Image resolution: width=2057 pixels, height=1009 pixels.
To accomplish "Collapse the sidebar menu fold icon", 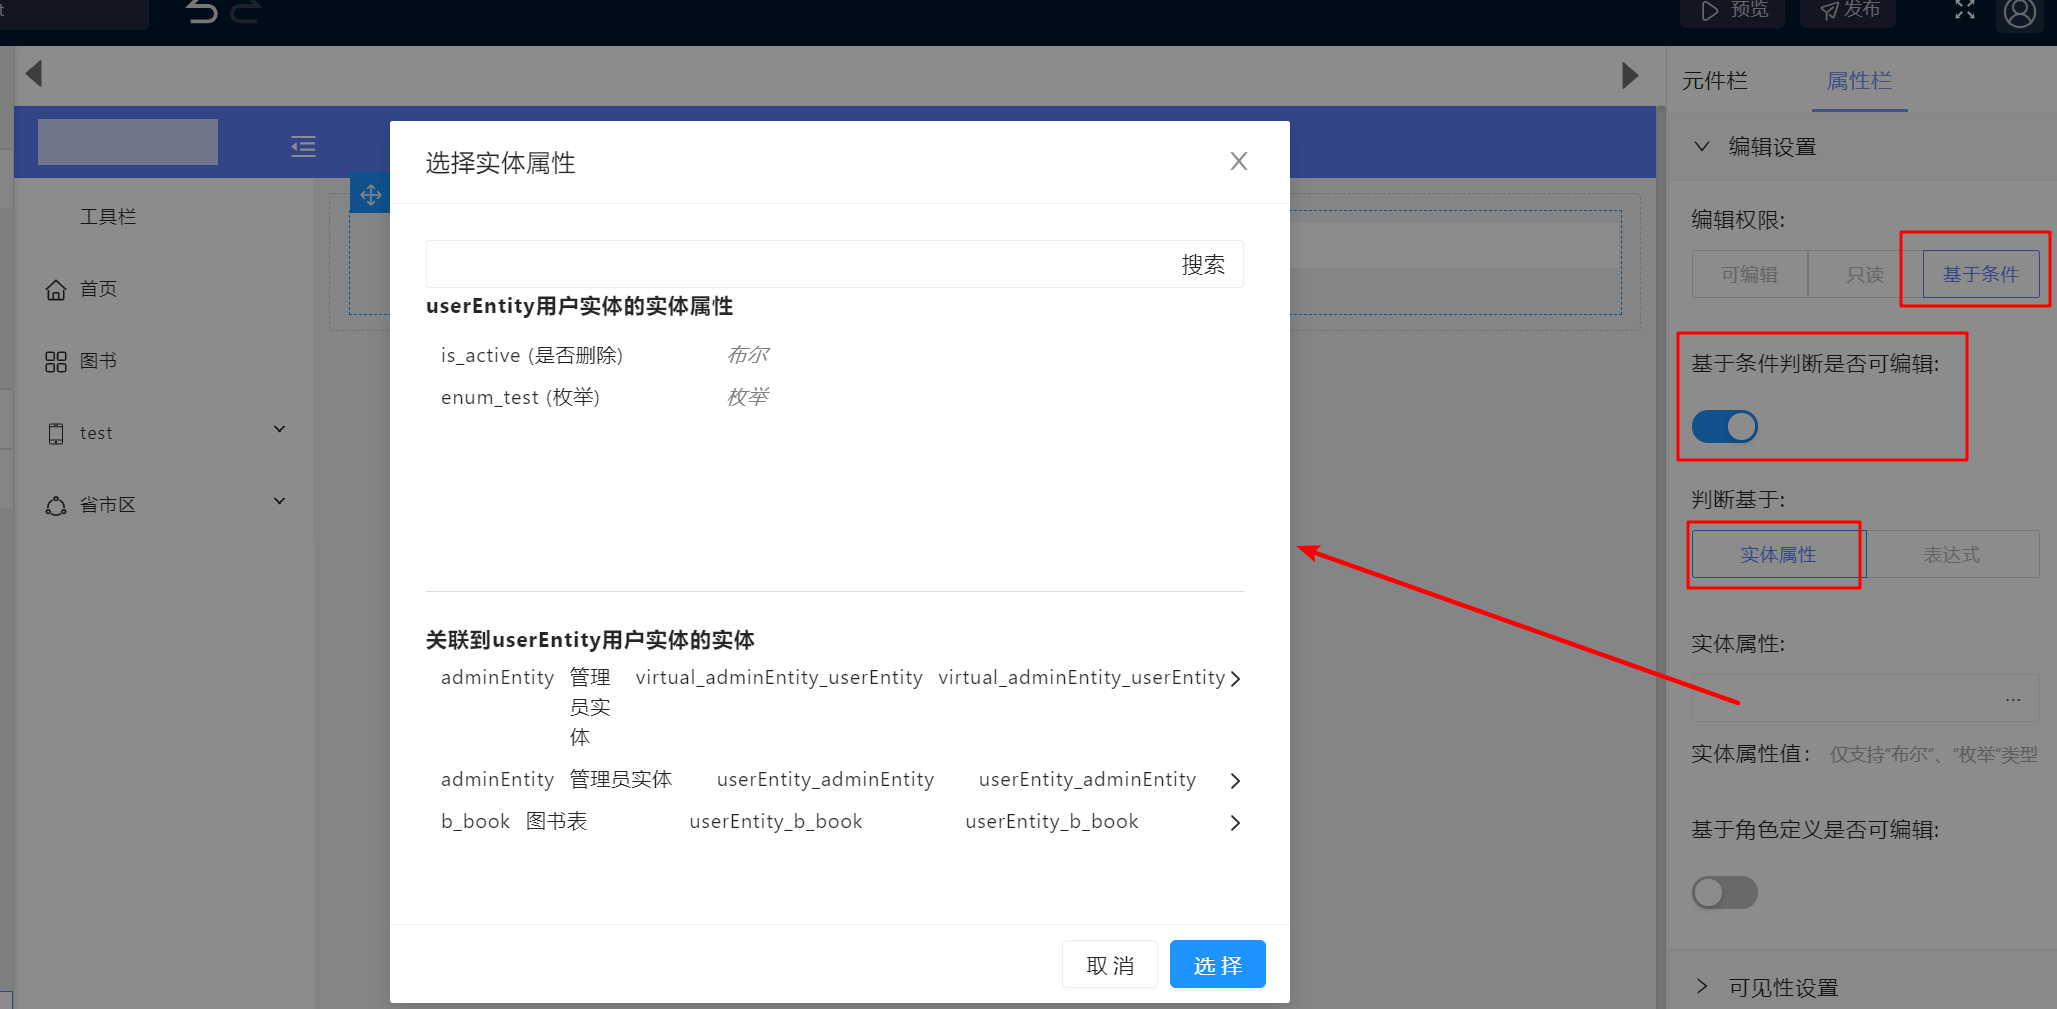I will (303, 147).
